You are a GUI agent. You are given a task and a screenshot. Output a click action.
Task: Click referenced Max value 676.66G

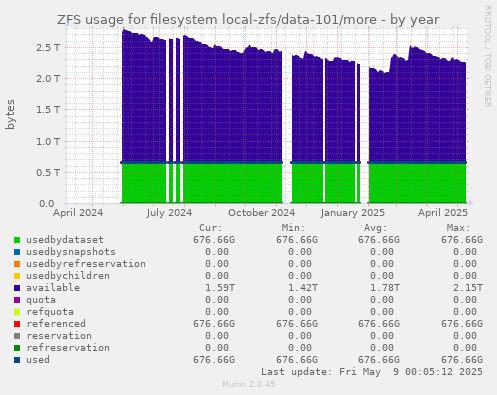(x=462, y=324)
